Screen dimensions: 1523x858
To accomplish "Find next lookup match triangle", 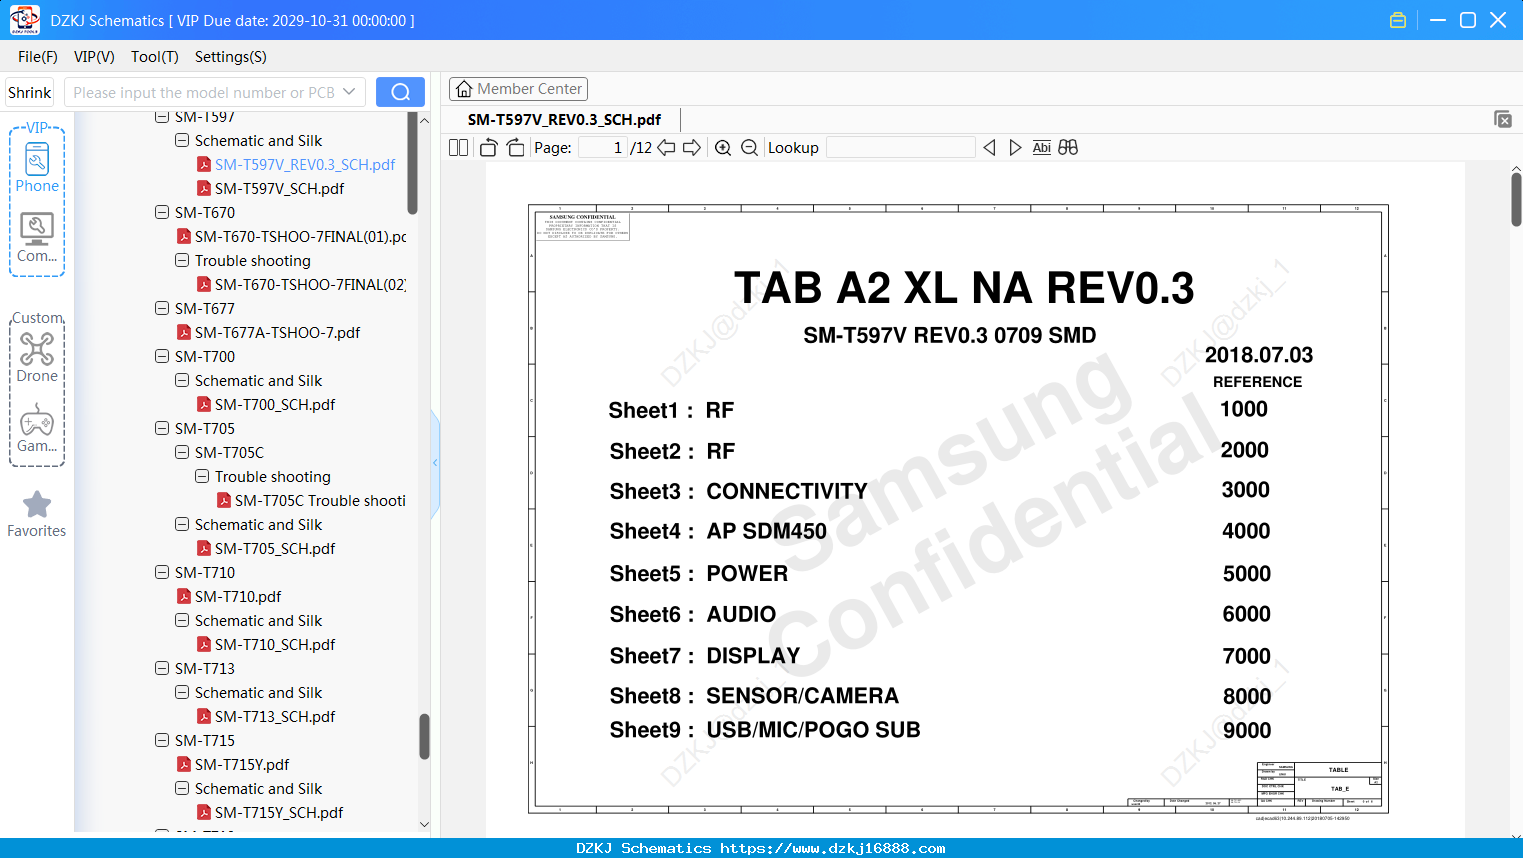I will [1015, 148].
